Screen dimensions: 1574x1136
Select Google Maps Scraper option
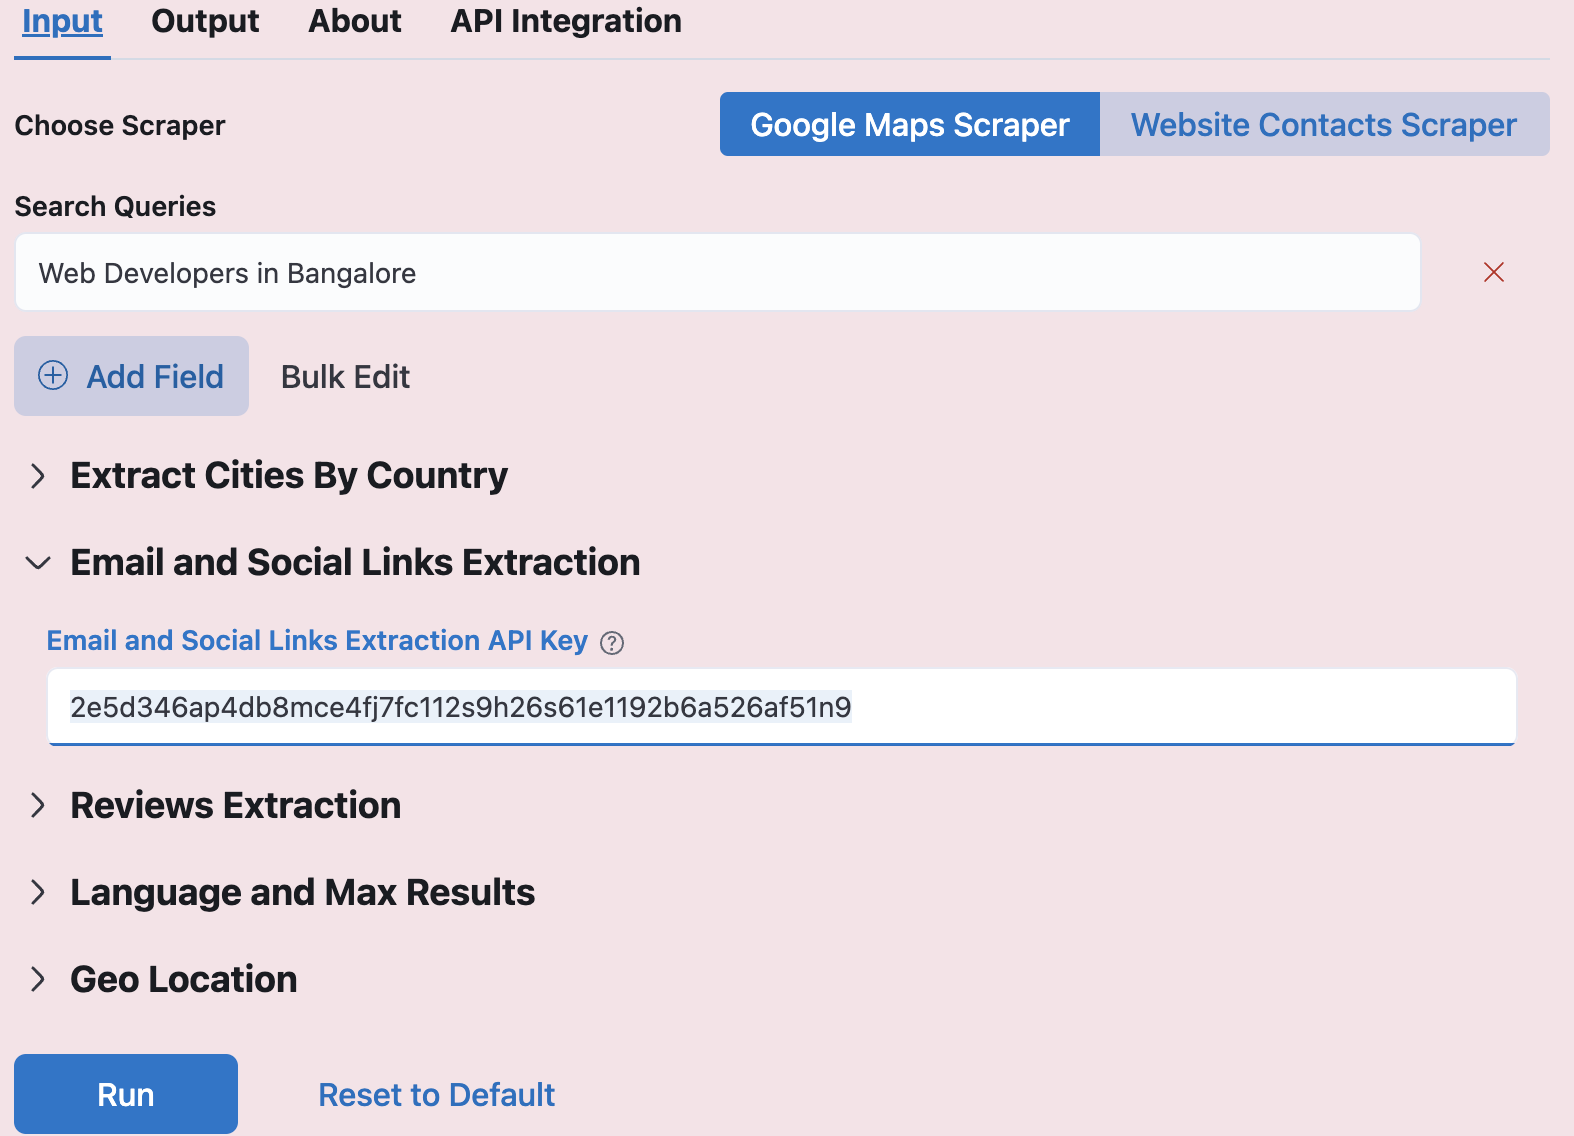click(x=910, y=124)
